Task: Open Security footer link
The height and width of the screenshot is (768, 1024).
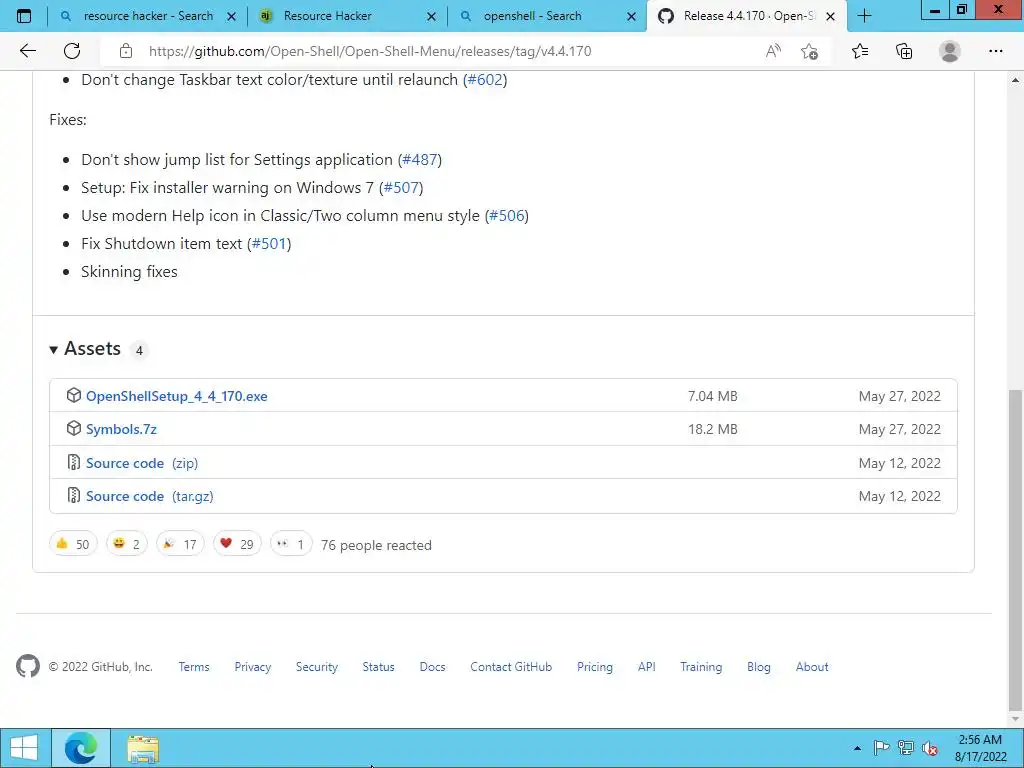Action: [x=317, y=667]
